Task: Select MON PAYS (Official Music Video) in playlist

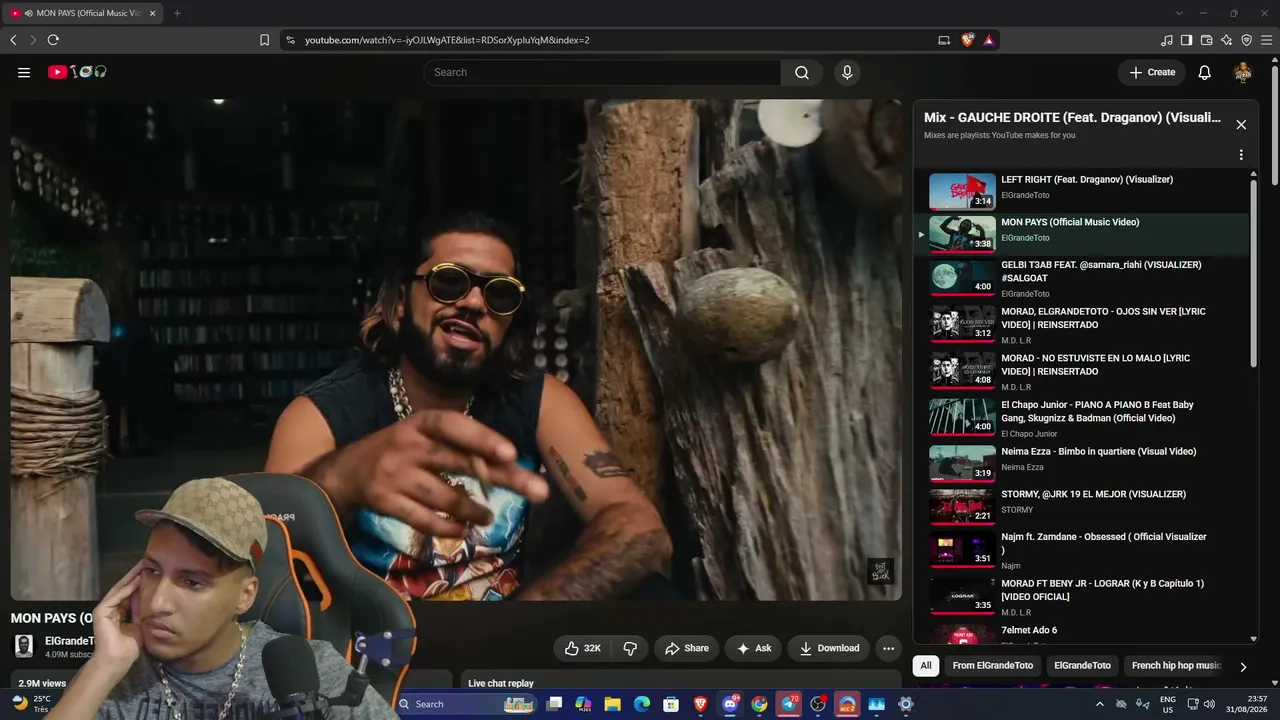Action: pos(1082,233)
